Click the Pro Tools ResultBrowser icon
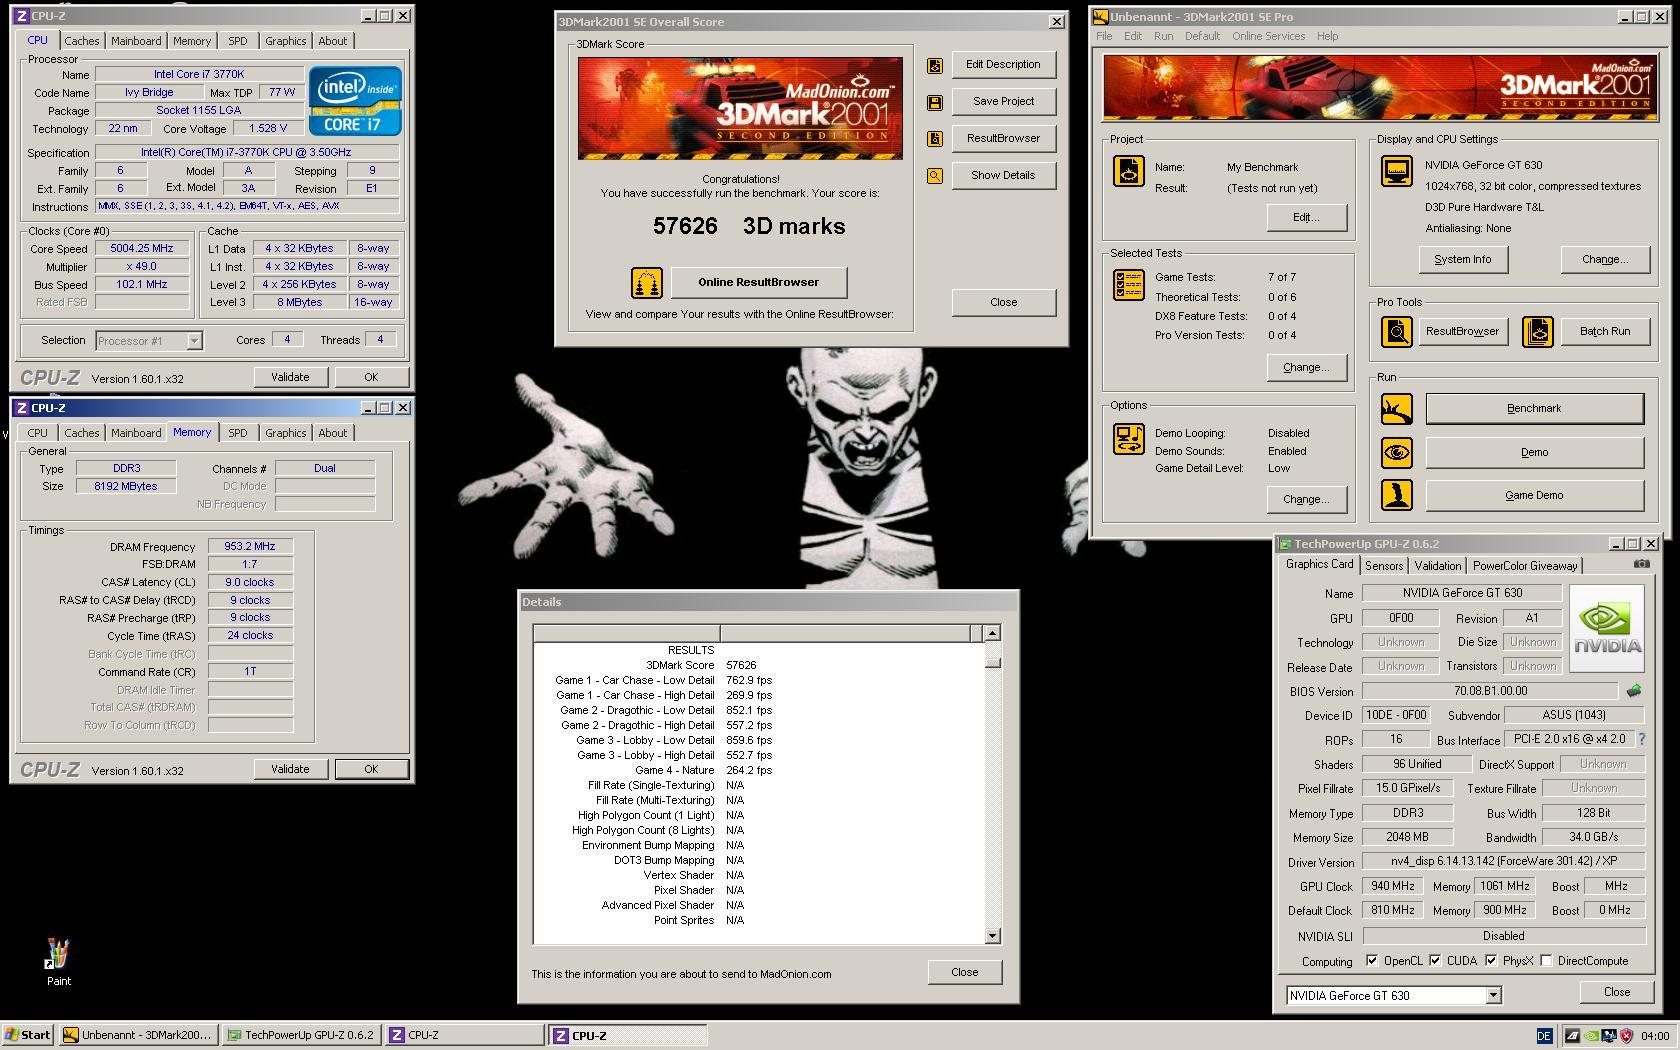Screen dimensions: 1680x1050 pos(1397,332)
